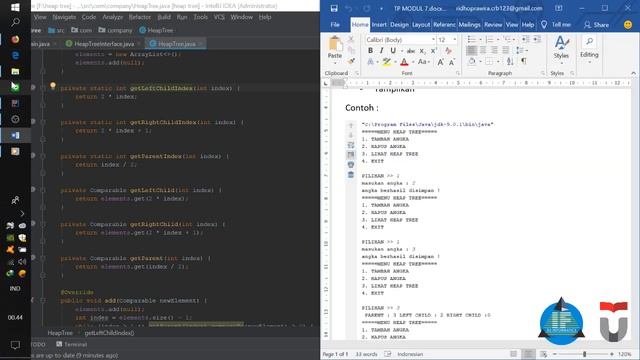Toggle show paragraph marks pilcrow
Image resolution: width=640 pixels, height=360 pixels.
(524, 61)
